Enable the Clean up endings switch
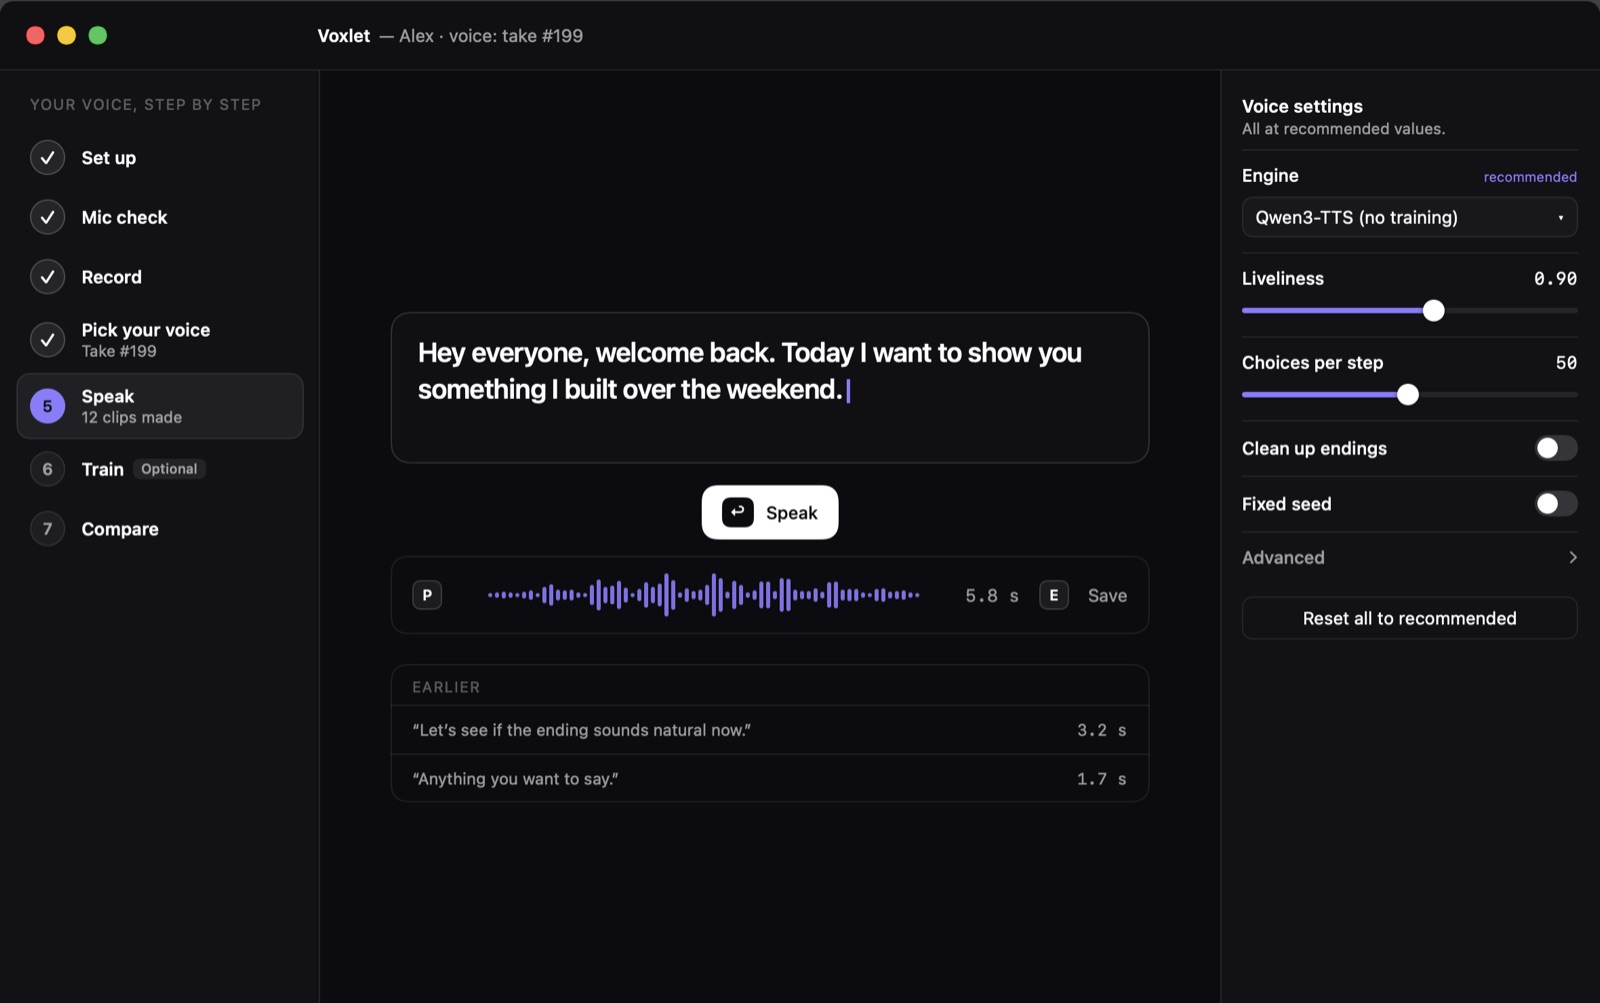Screen dimensions: 1600x1003 [x=1556, y=448]
